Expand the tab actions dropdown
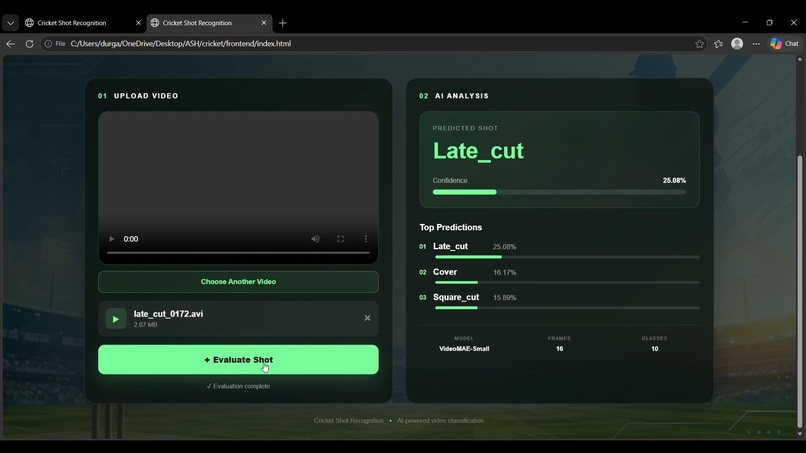Image resolution: width=806 pixels, height=453 pixels. [x=10, y=23]
